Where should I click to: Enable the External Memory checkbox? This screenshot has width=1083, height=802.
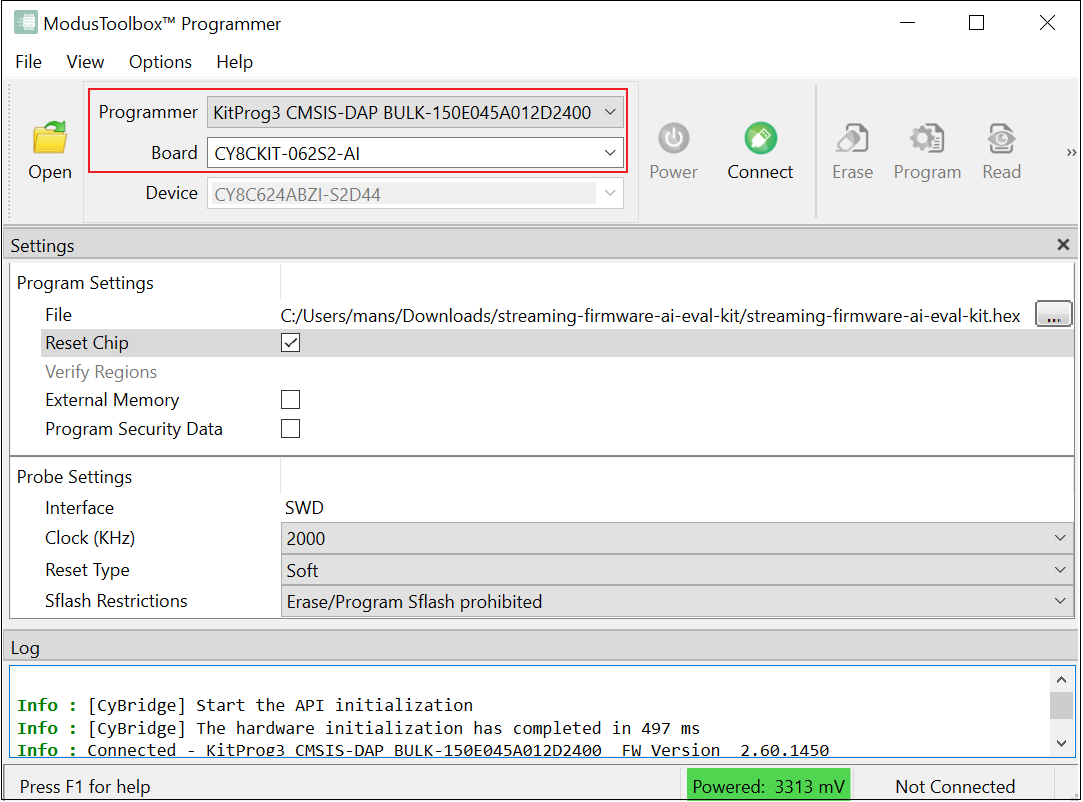(x=291, y=399)
